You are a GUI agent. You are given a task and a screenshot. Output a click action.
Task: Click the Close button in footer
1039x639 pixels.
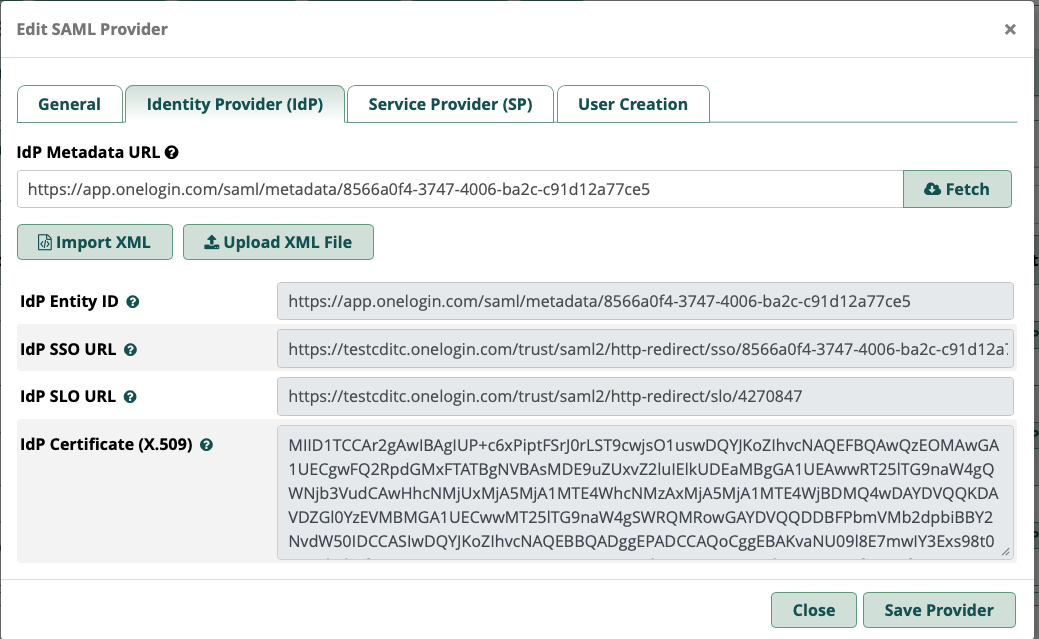tap(814, 610)
